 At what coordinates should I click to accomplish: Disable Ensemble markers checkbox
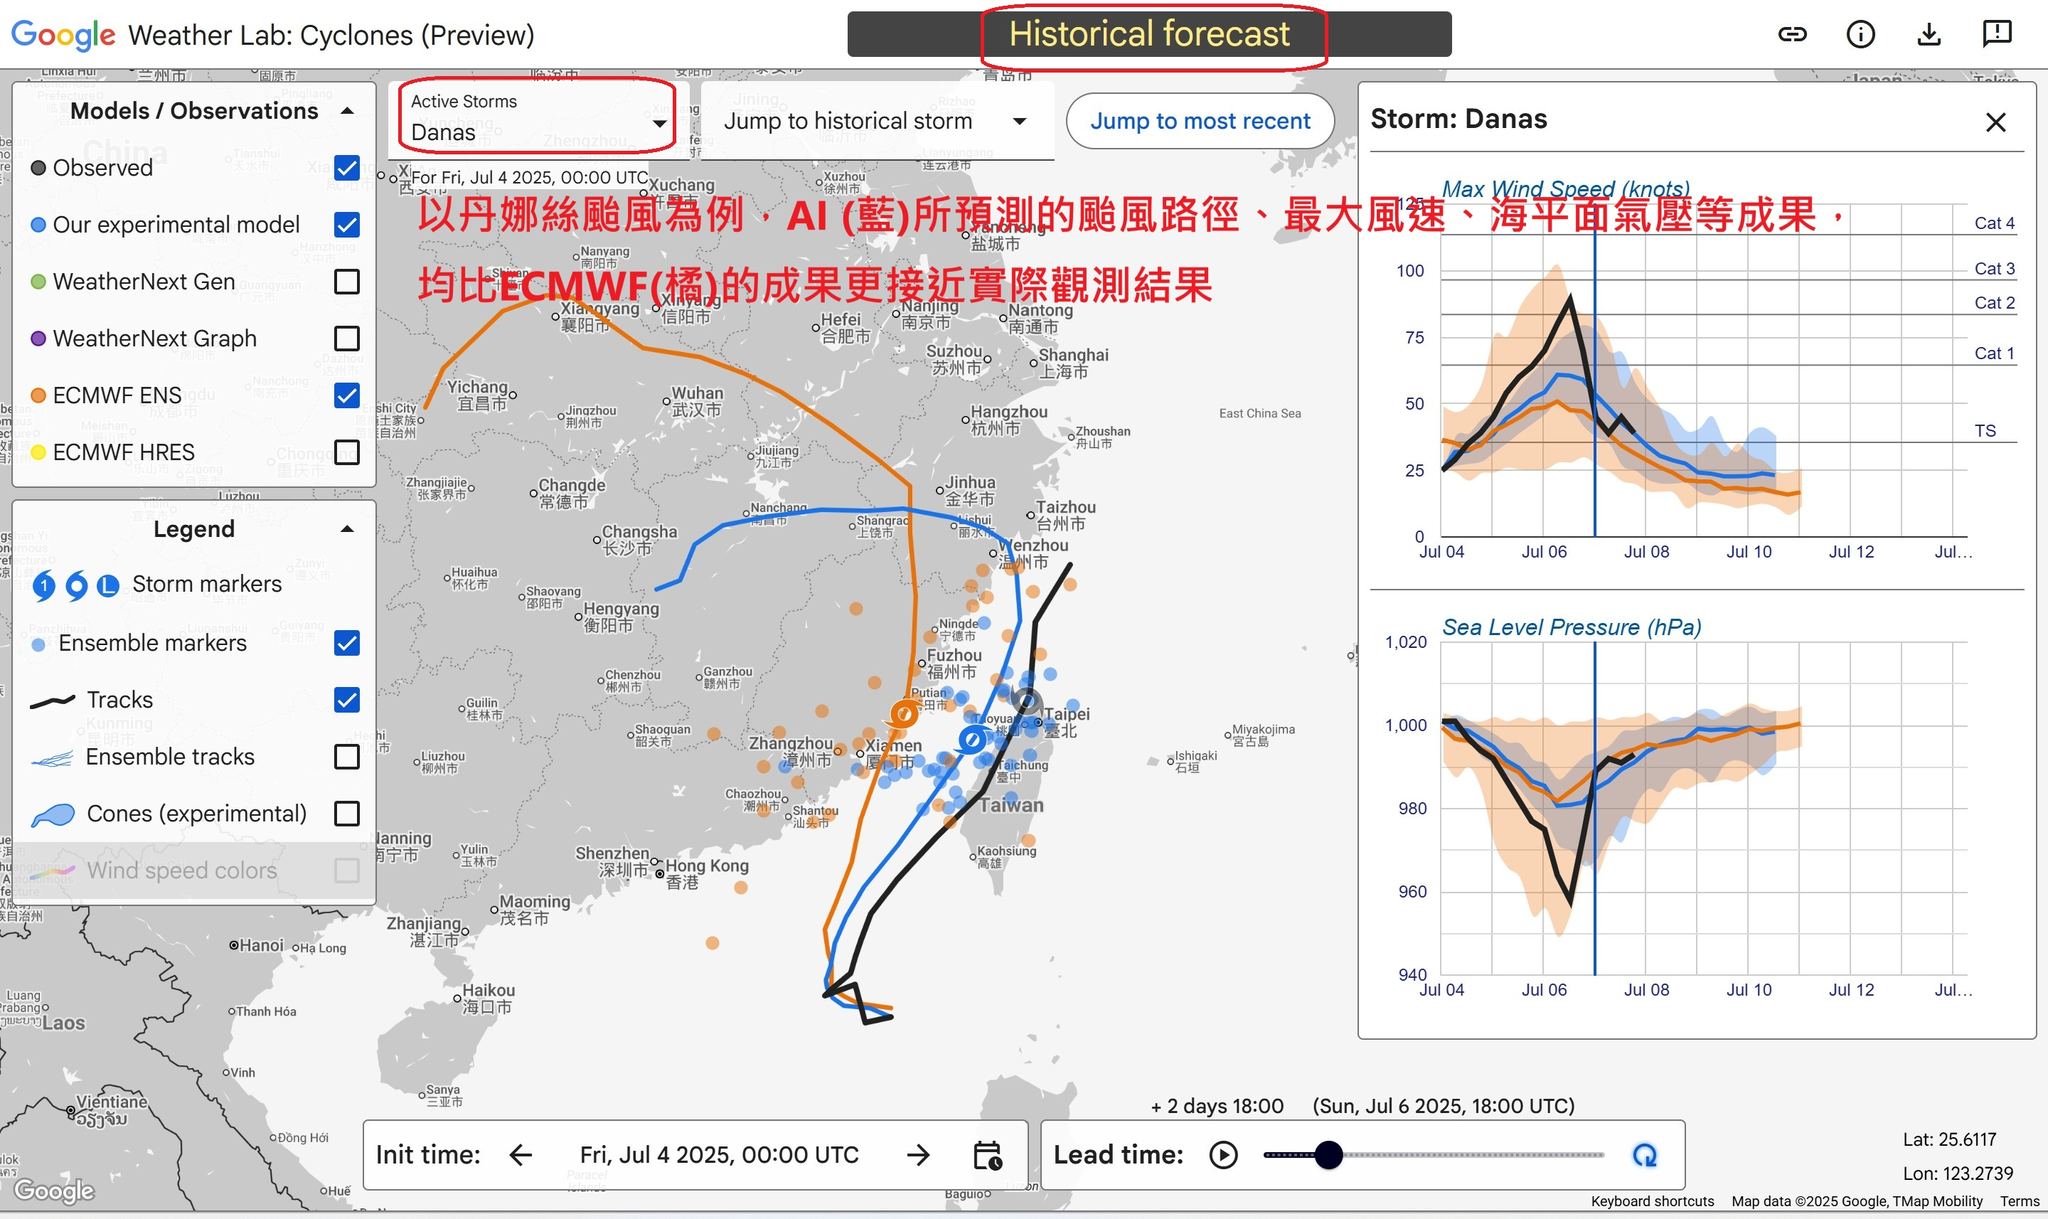coord(347,642)
